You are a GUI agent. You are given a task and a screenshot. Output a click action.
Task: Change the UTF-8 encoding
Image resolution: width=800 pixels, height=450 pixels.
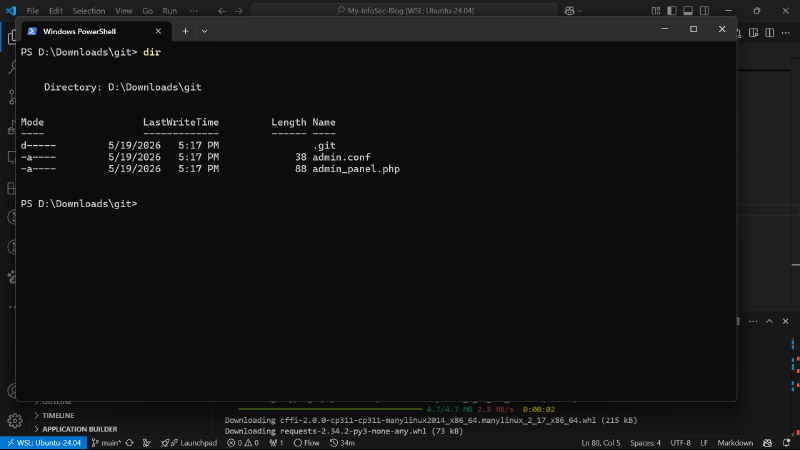[x=680, y=443]
